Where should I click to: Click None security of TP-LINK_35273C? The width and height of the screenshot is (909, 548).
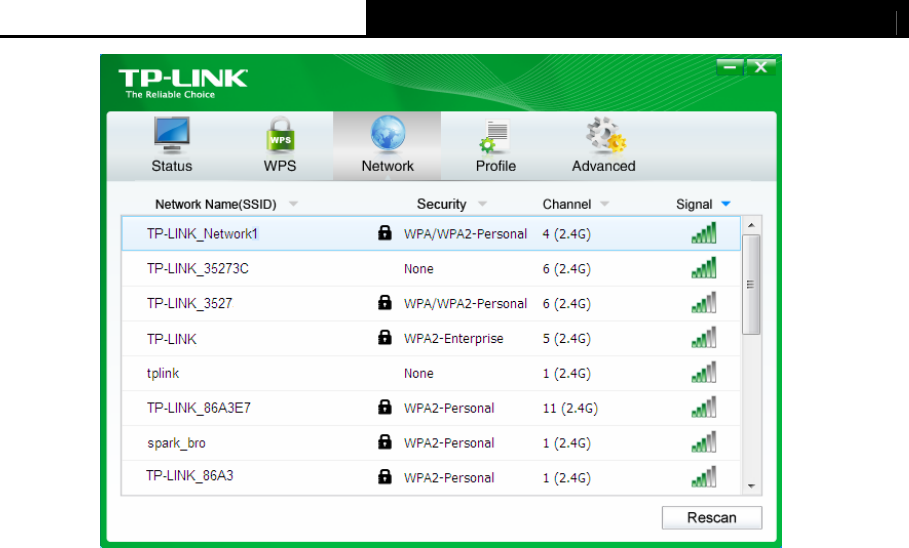tap(419, 269)
